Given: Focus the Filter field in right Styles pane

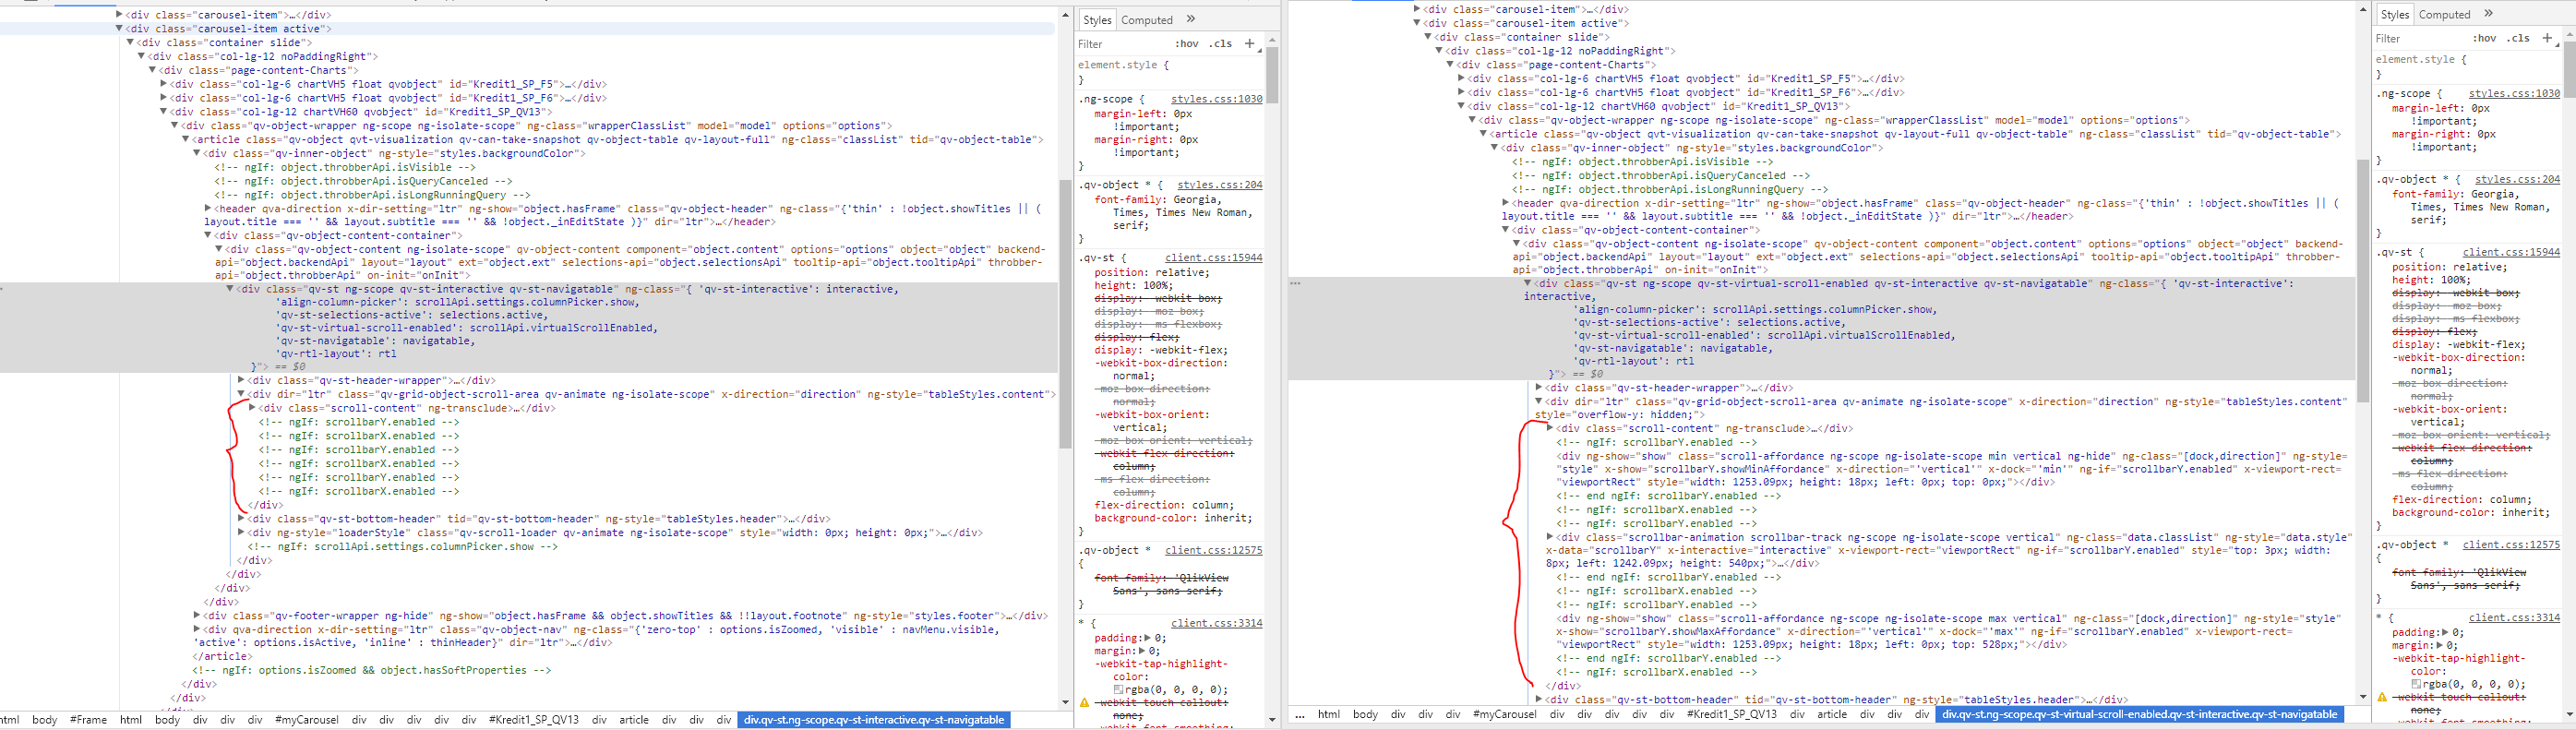Looking at the screenshot, I should click(x=2420, y=38).
